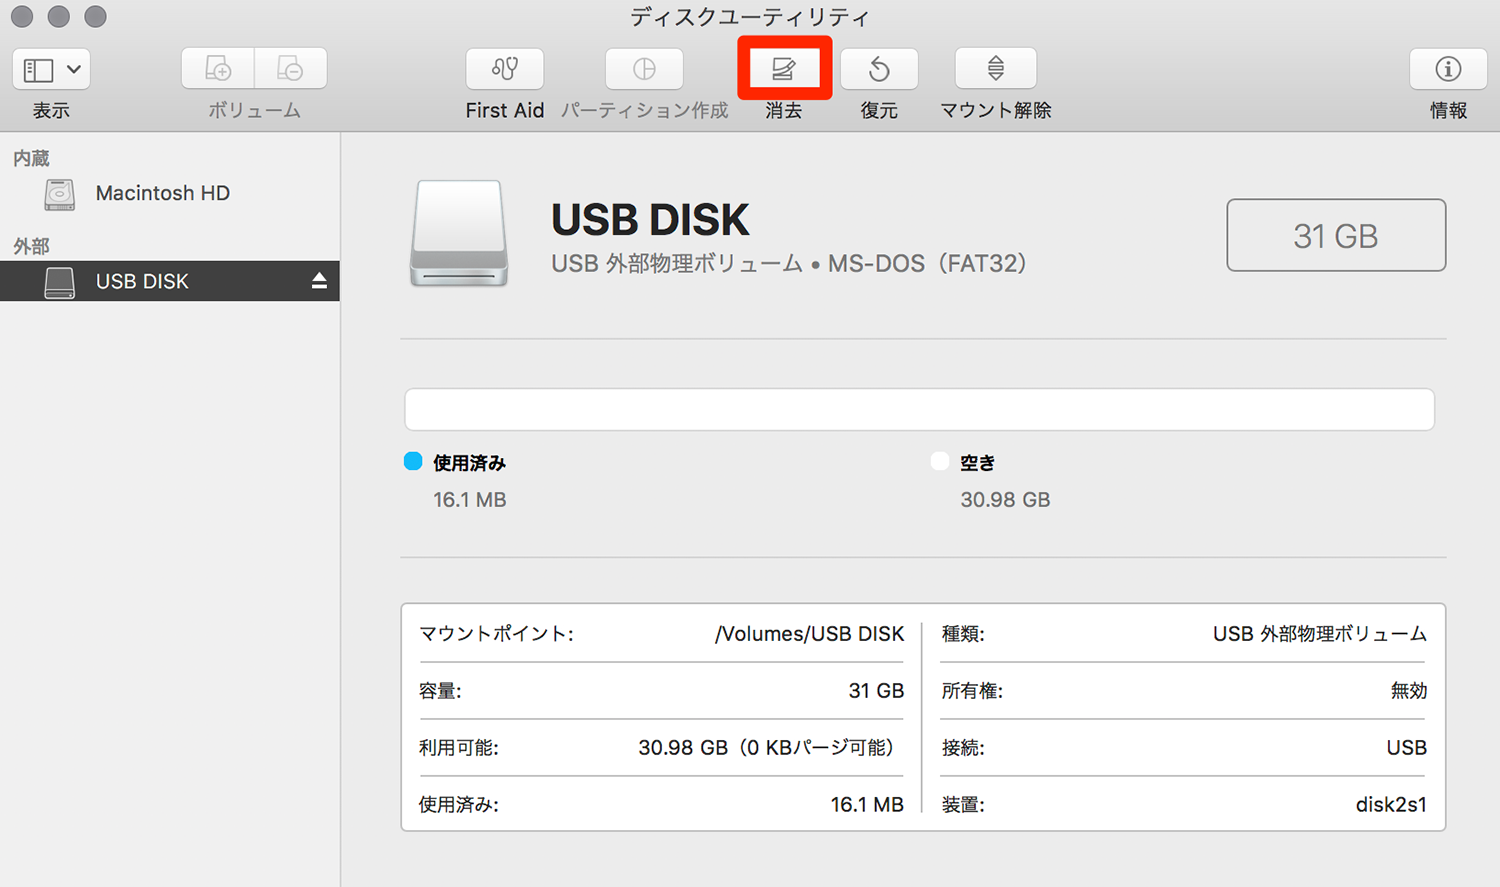Click the 30.98 GB (0 KBパージ可能) value
The width and height of the screenshot is (1500, 887).
click(x=768, y=748)
